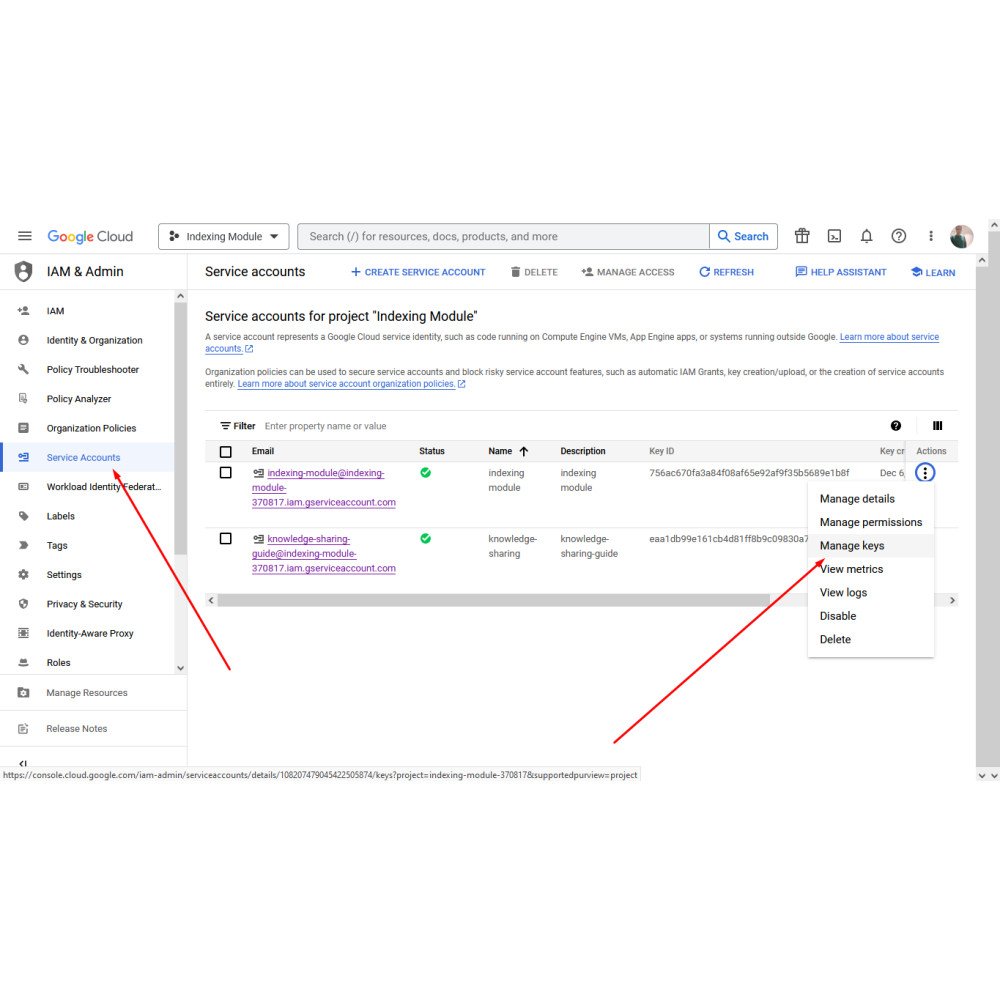
Task: Open the hamburger navigation menu
Action: pos(25,236)
